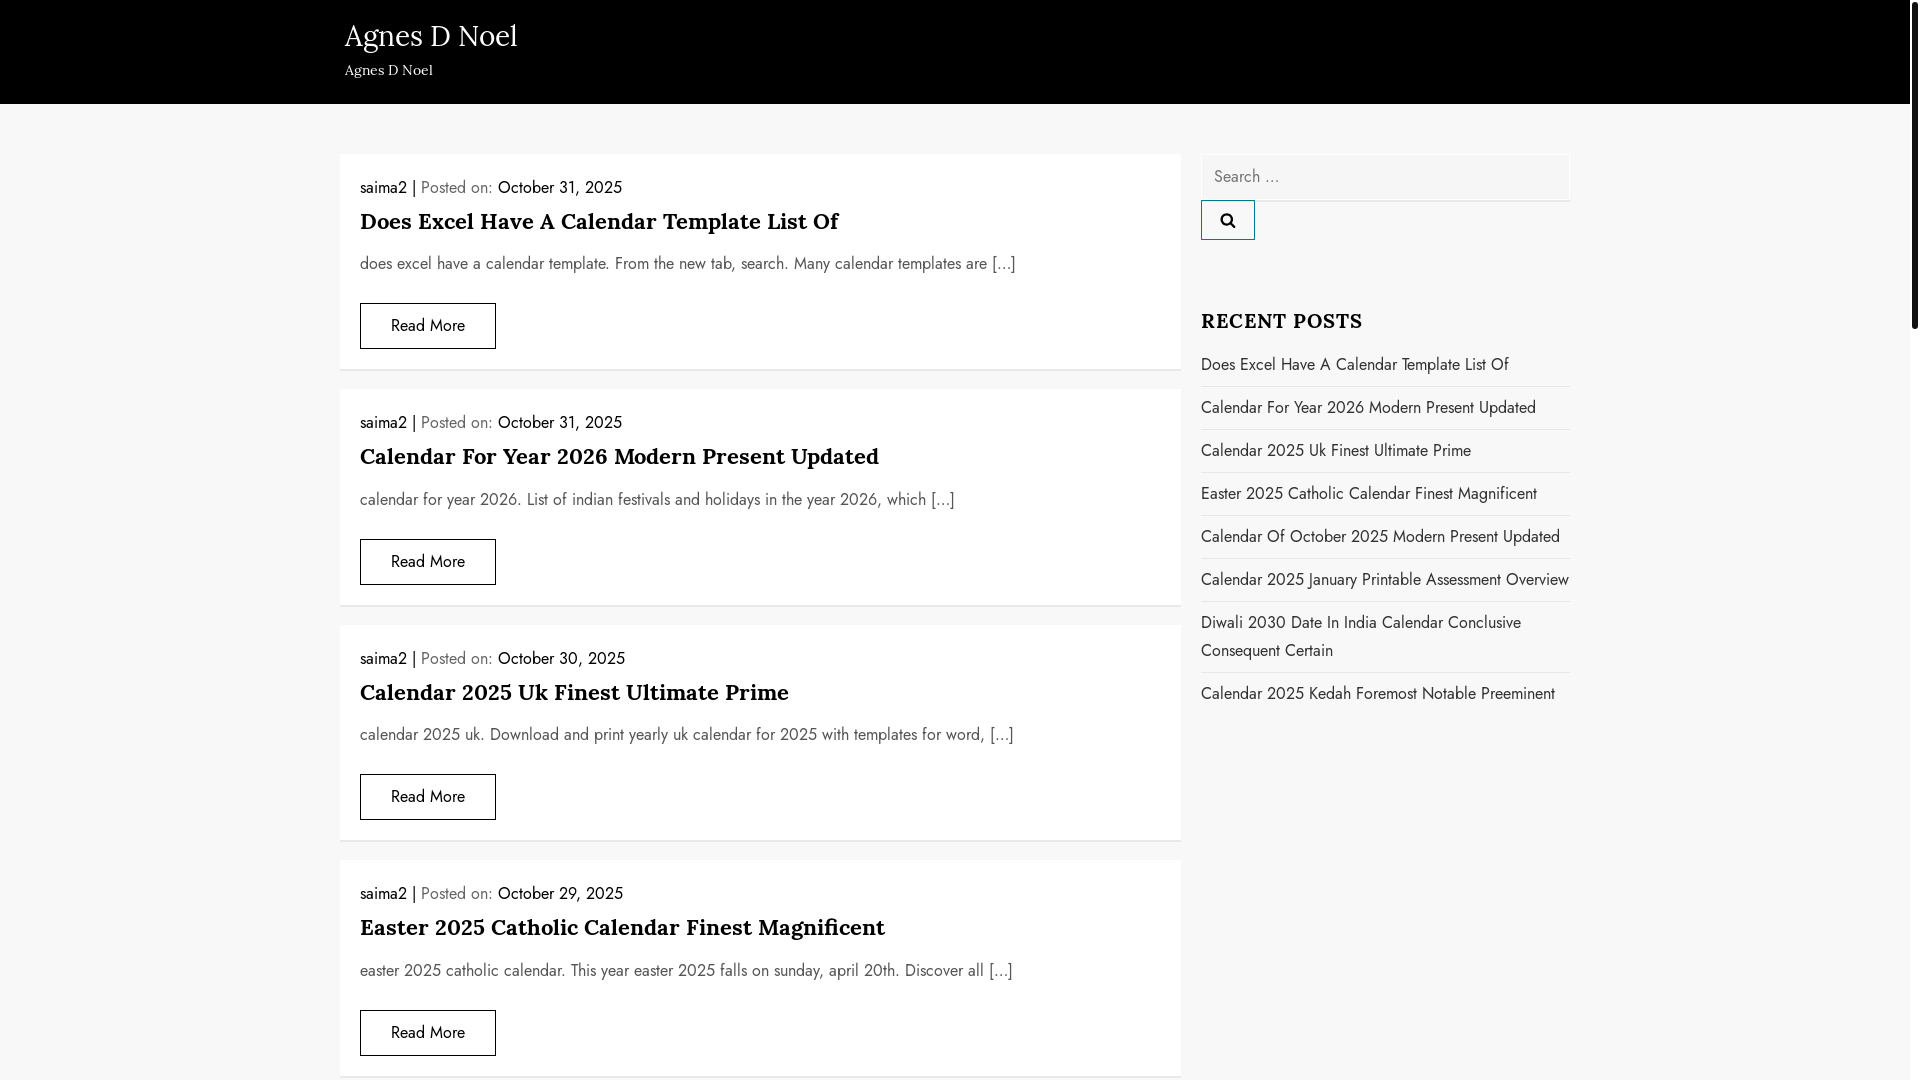Click author saima2 on Calendar For Year 2026 post
The height and width of the screenshot is (1080, 1920).
tap(383, 423)
